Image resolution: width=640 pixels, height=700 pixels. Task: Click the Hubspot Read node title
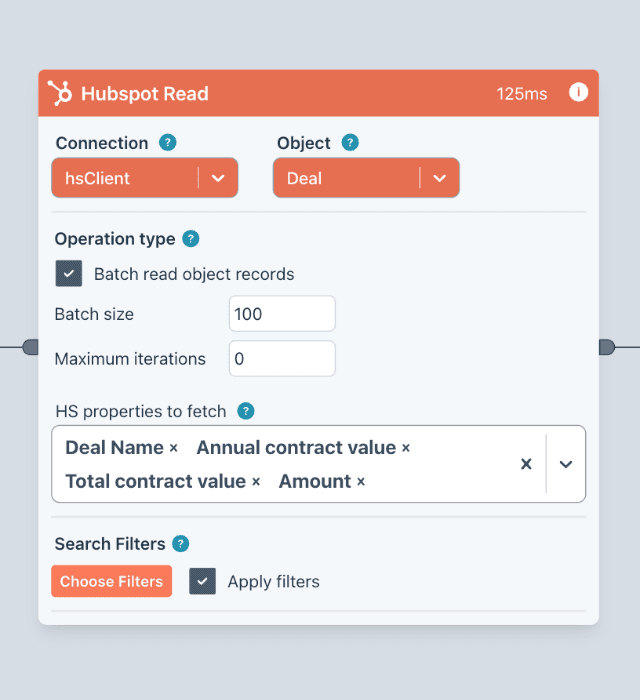(145, 94)
